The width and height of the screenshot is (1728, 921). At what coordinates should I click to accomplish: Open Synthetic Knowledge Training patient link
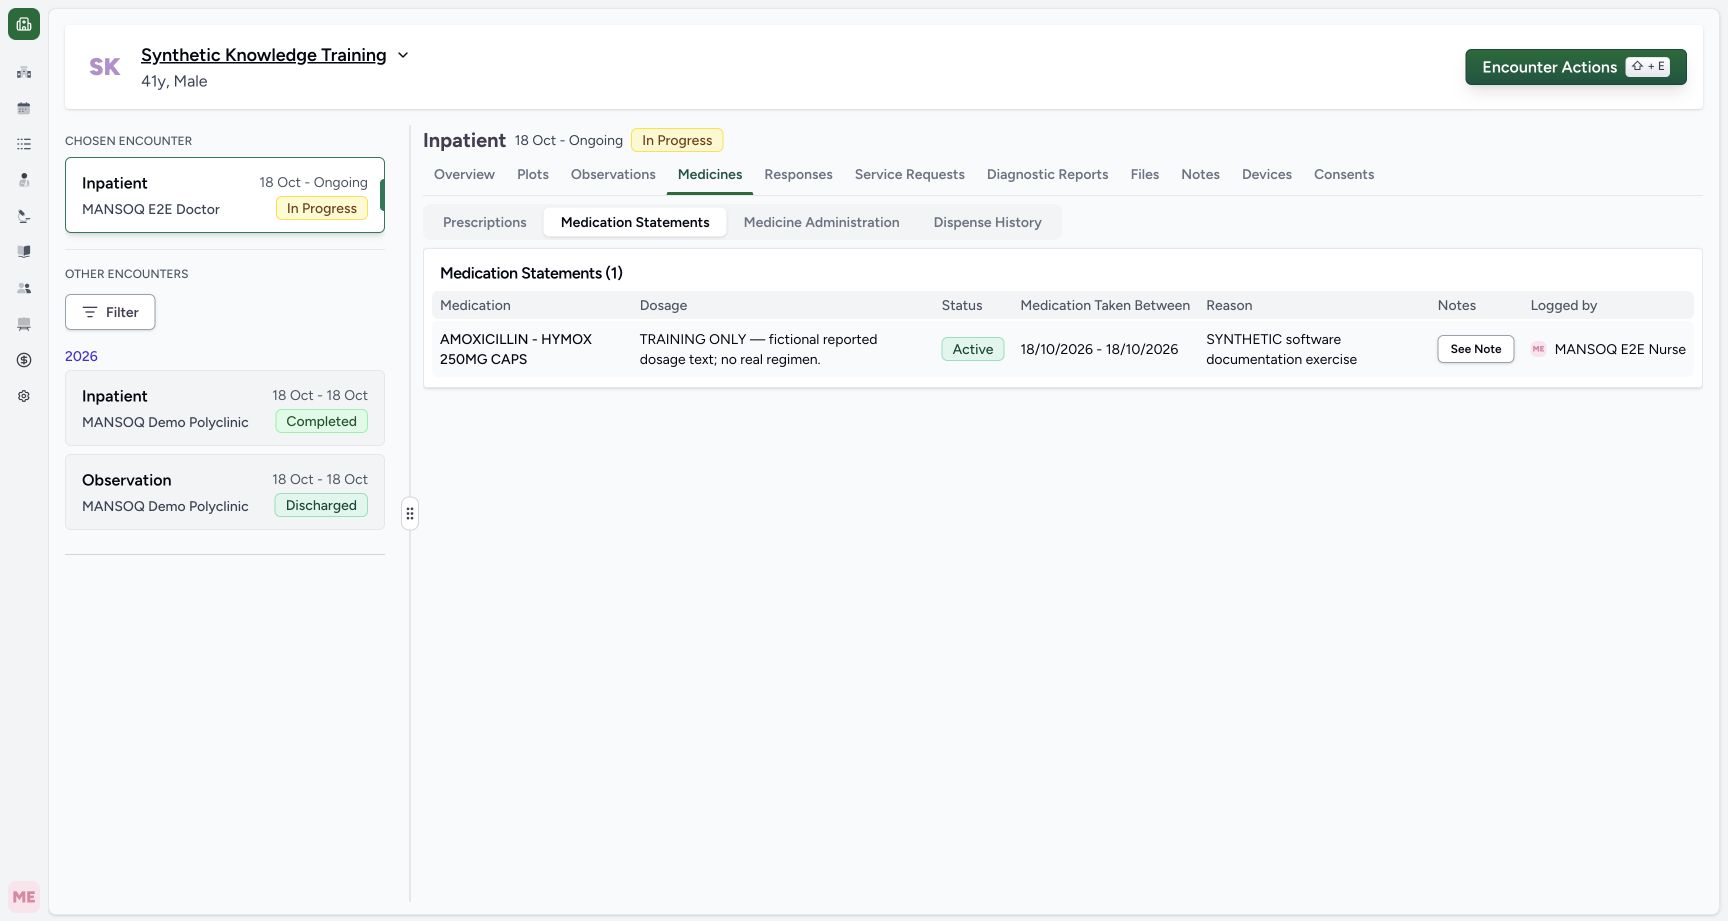coord(263,55)
